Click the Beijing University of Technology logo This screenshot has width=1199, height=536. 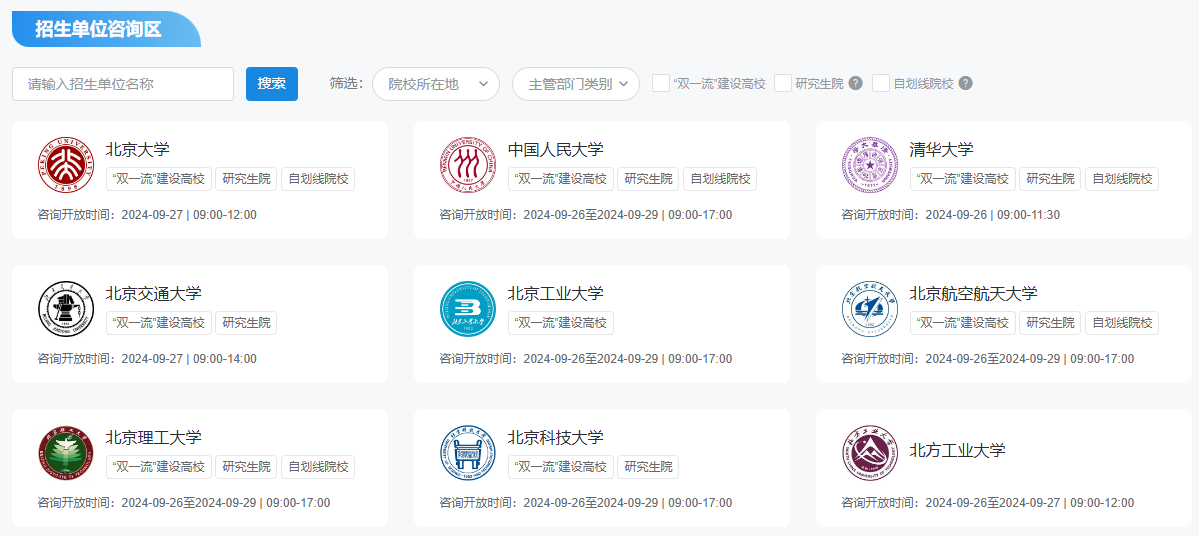tap(468, 308)
